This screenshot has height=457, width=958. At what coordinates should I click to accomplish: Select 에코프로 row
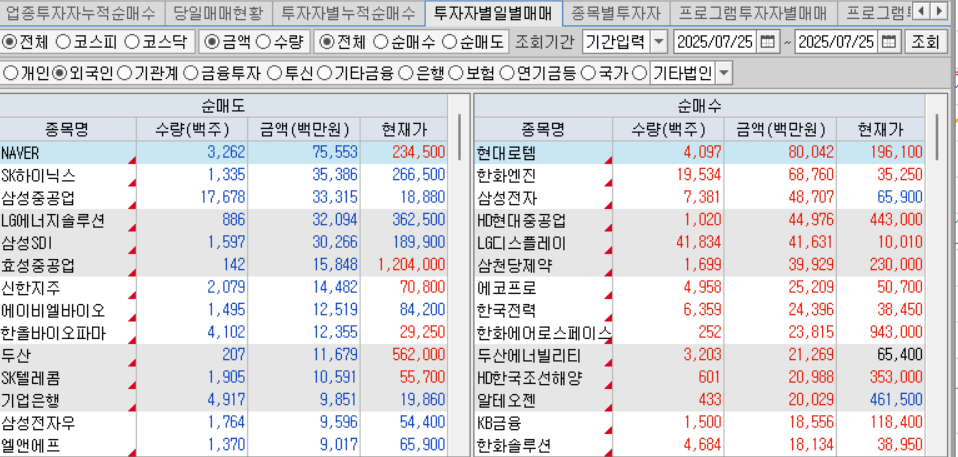coord(700,288)
